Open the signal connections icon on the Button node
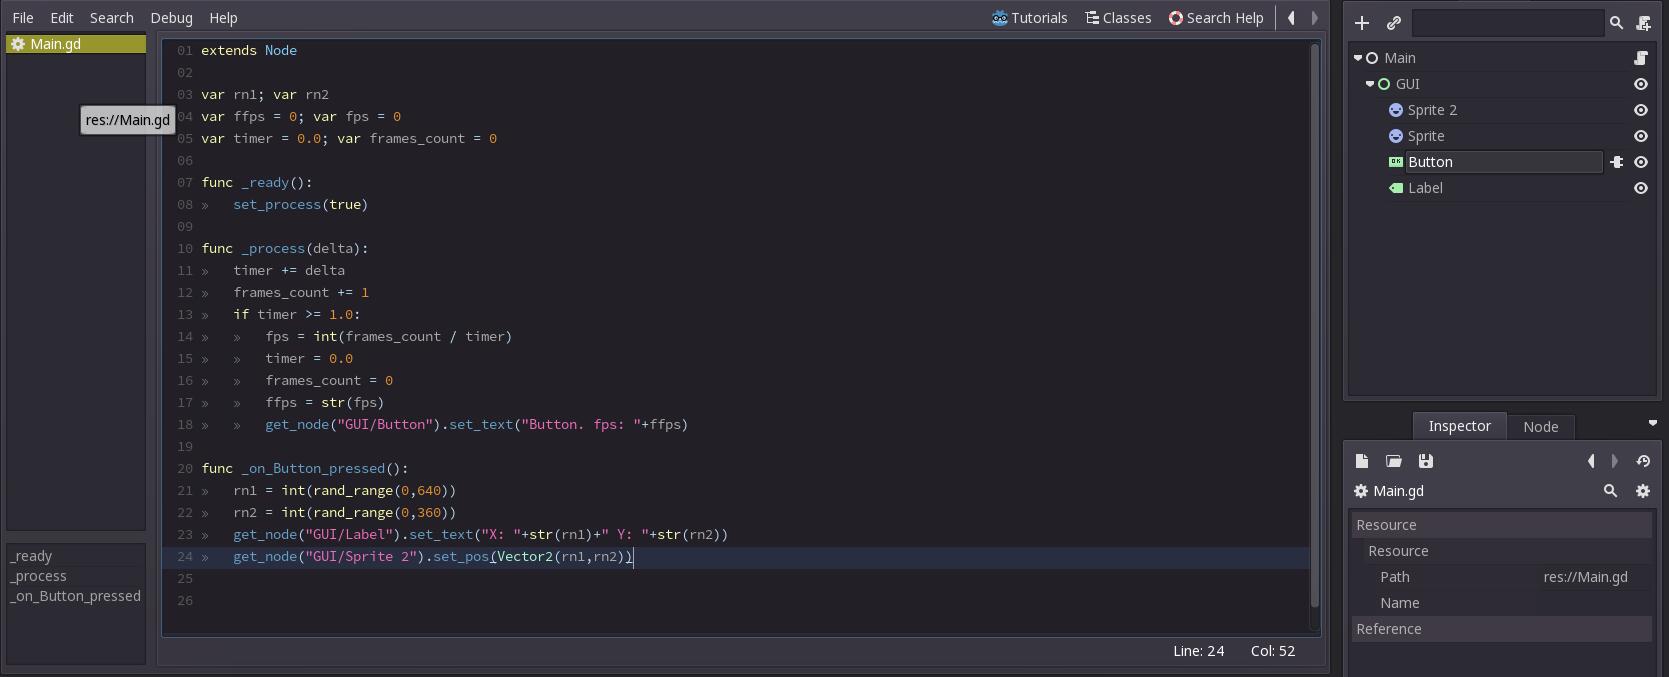The width and height of the screenshot is (1669, 677). pyautogui.click(x=1616, y=162)
